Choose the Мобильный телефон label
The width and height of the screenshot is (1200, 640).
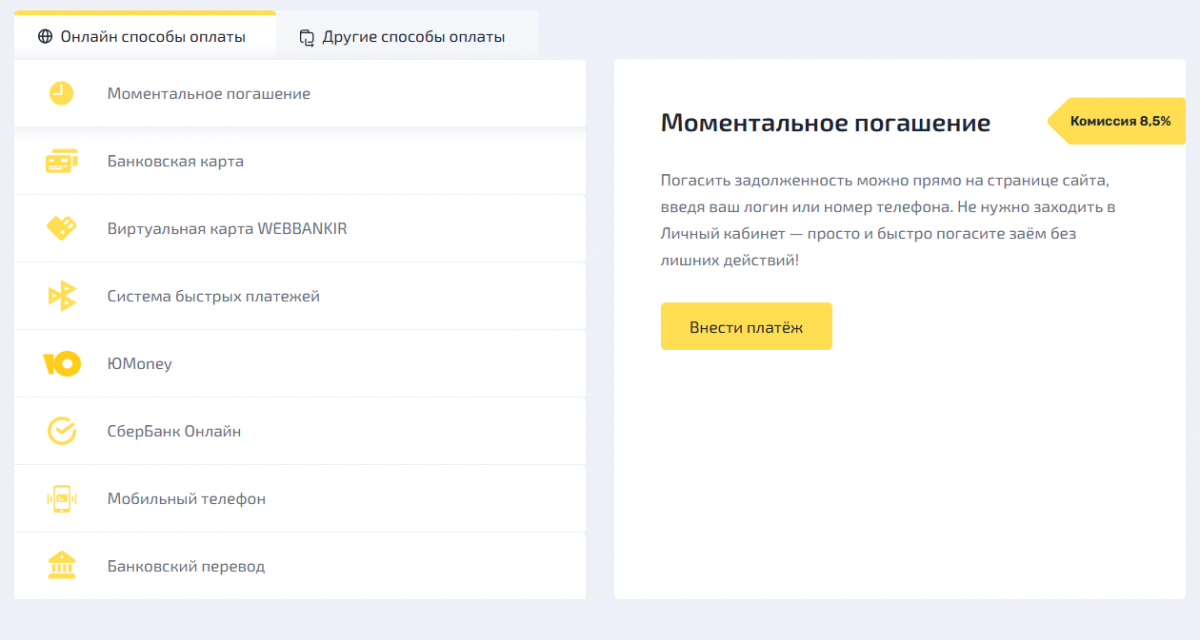point(186,499)
